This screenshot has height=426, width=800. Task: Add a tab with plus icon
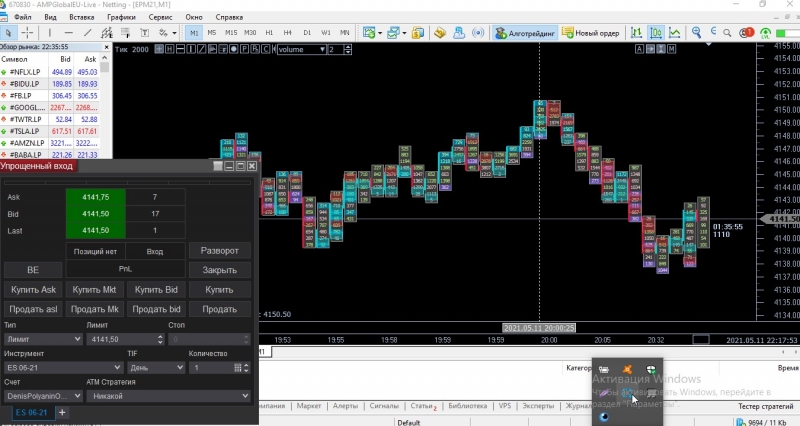[62, 412]
